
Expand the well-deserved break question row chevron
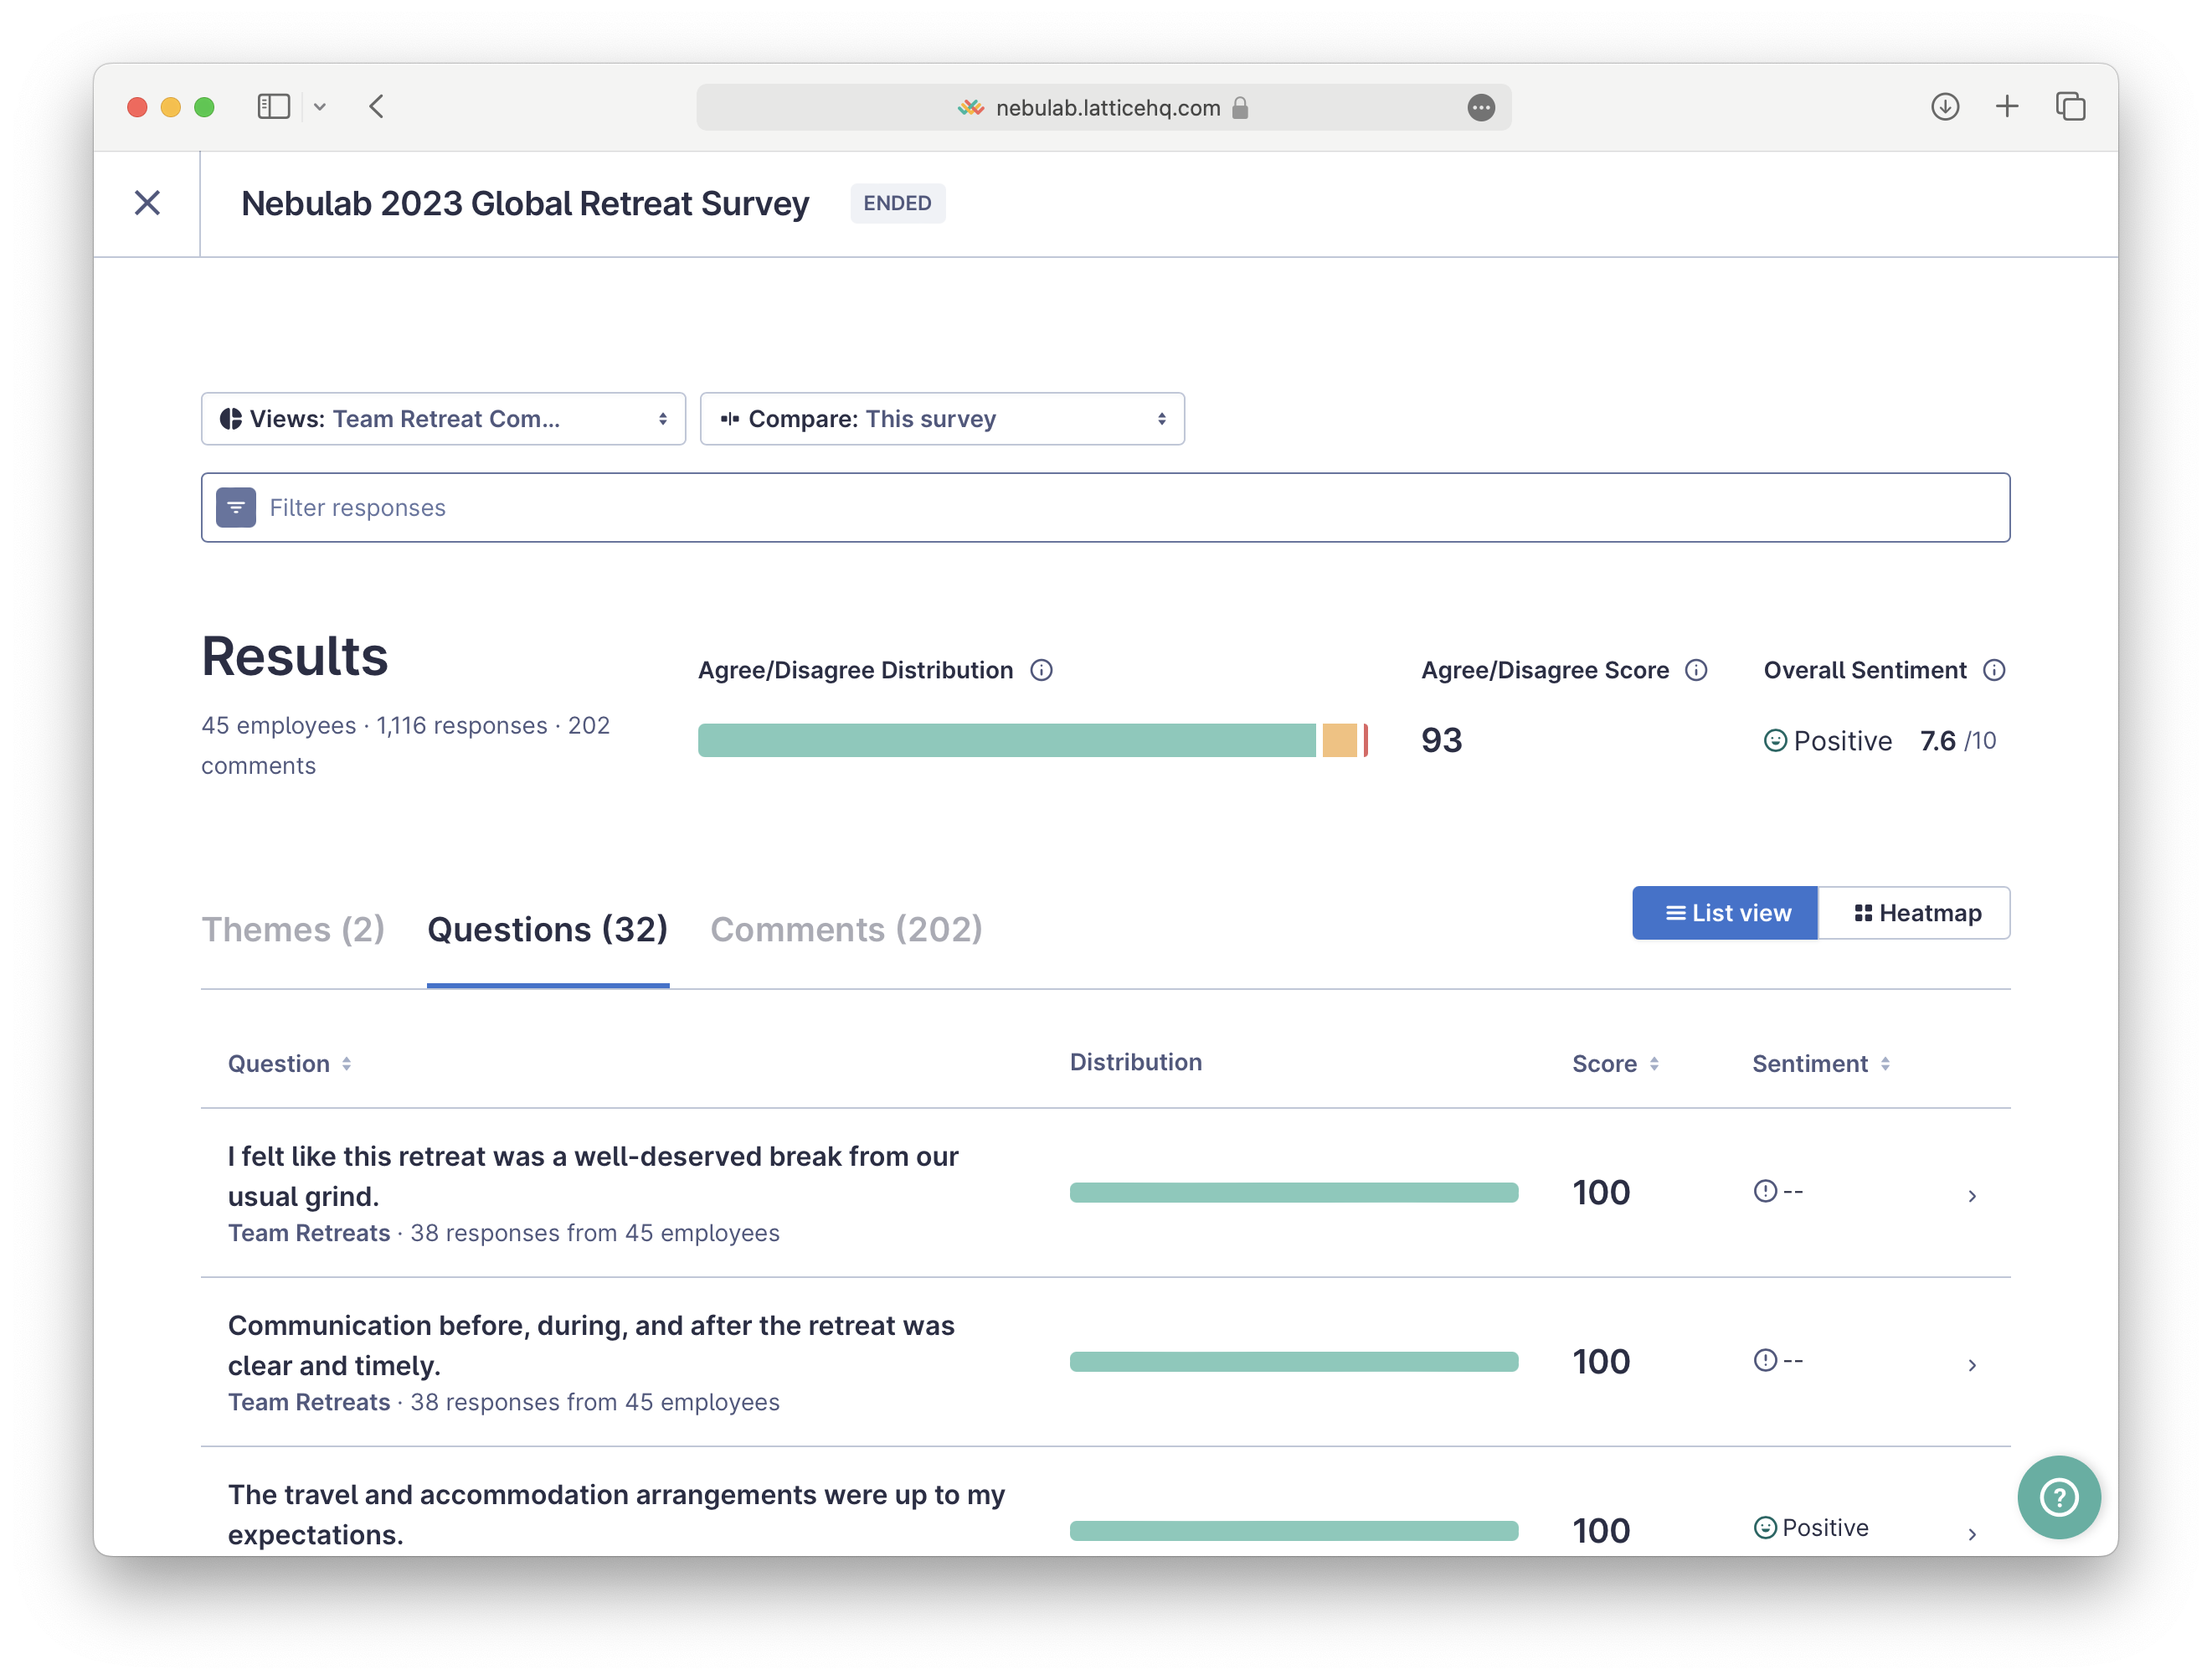(x=1972, y=1196)
